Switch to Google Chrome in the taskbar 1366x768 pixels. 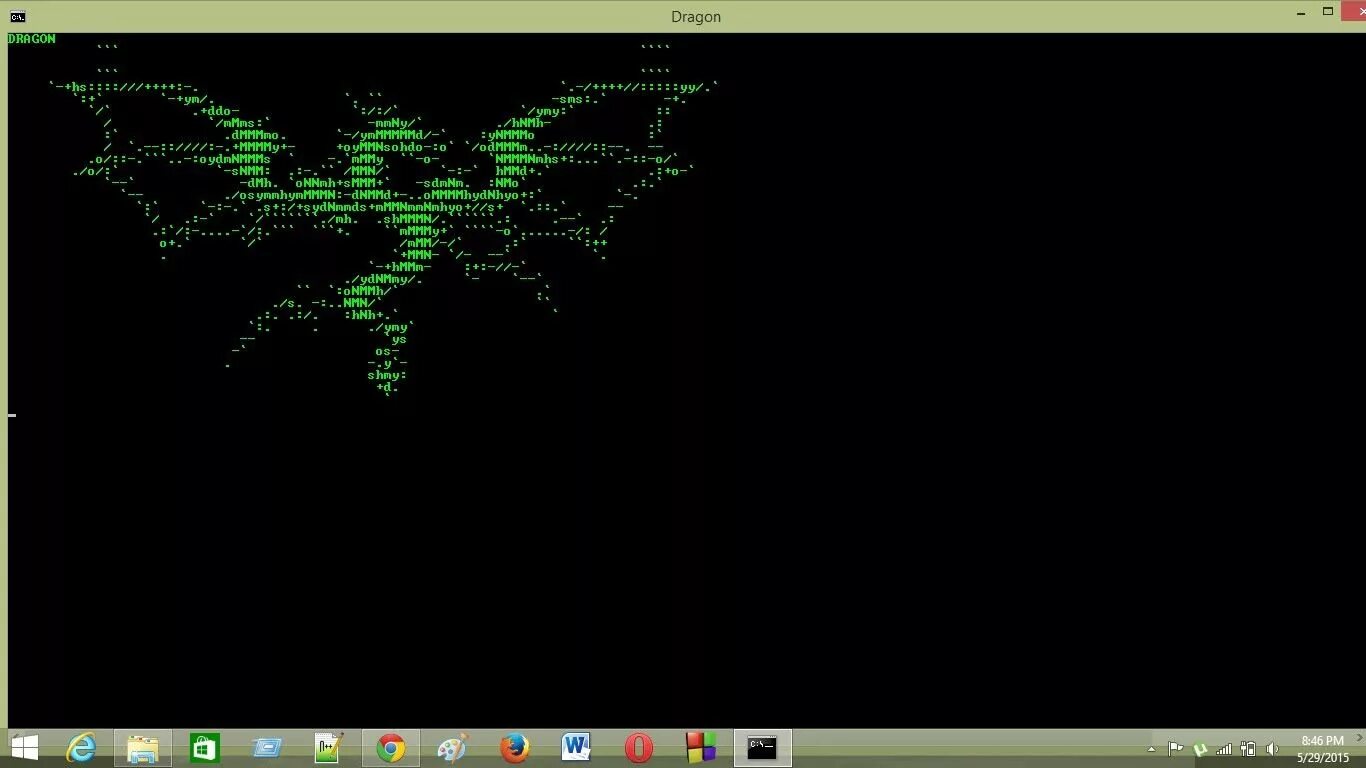[391, 748]
